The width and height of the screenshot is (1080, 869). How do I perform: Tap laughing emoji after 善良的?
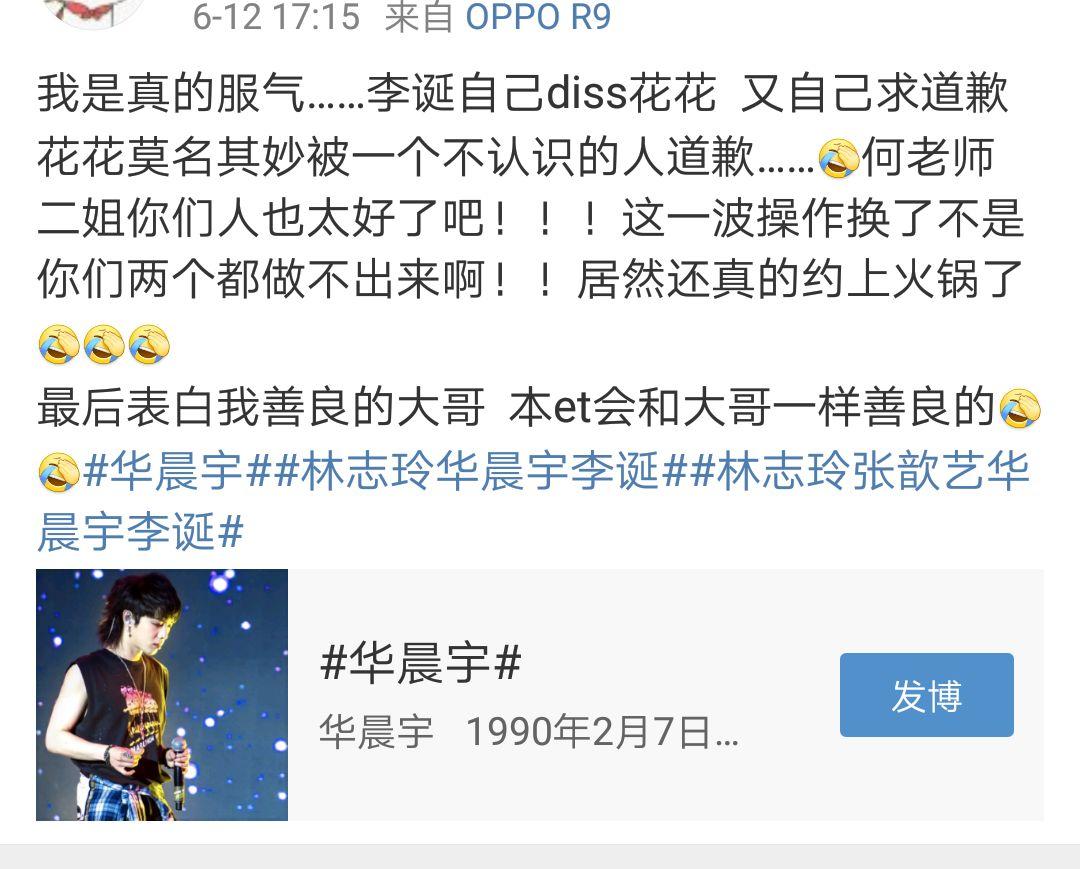click(x=1020, y=408)
